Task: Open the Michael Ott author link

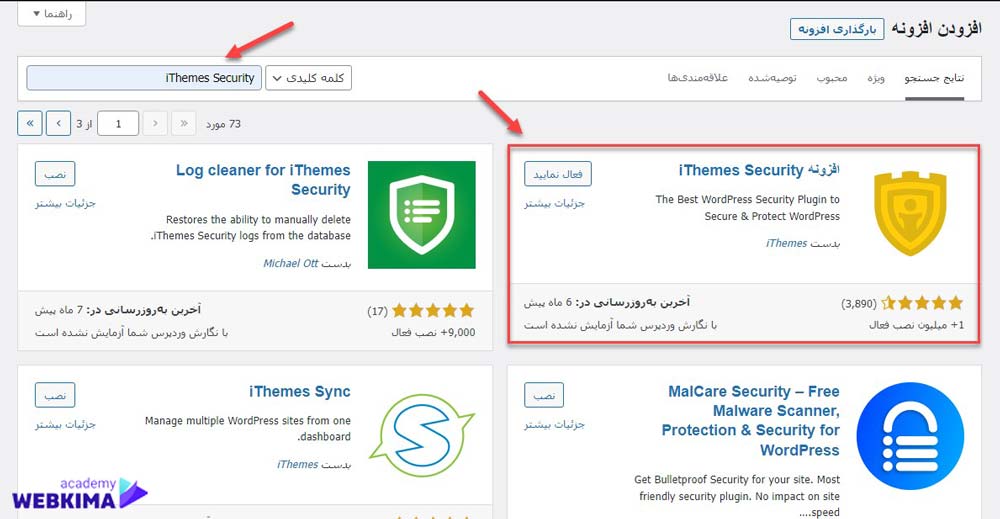Action: pos(290,263)
